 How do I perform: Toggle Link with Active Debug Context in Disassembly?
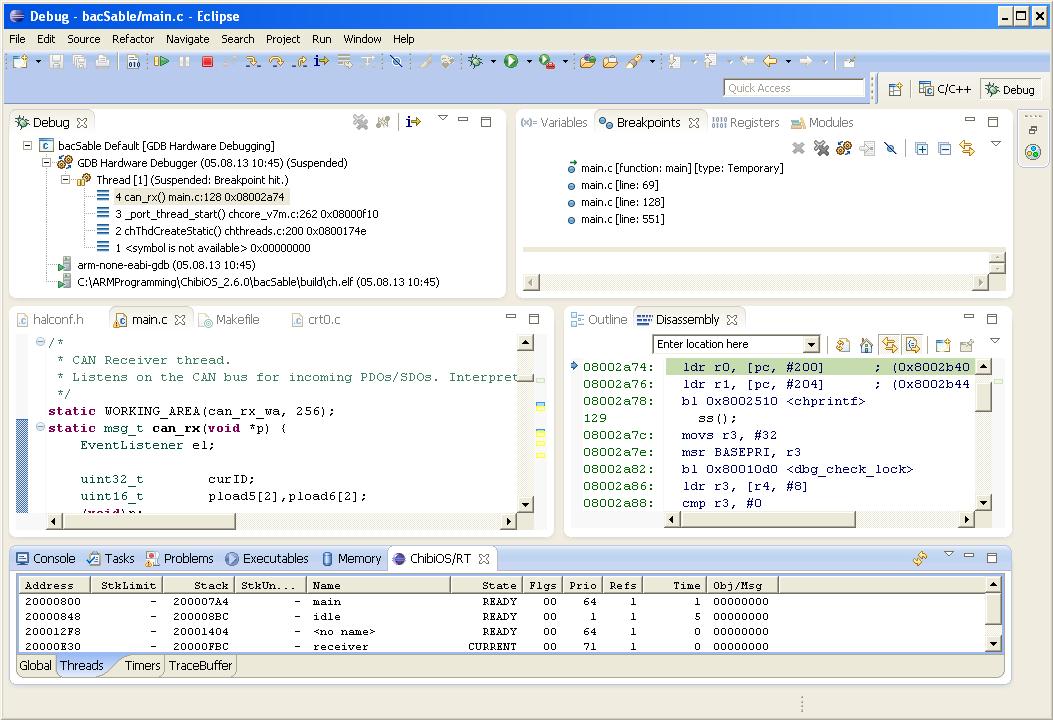click(x=889, y=345)
